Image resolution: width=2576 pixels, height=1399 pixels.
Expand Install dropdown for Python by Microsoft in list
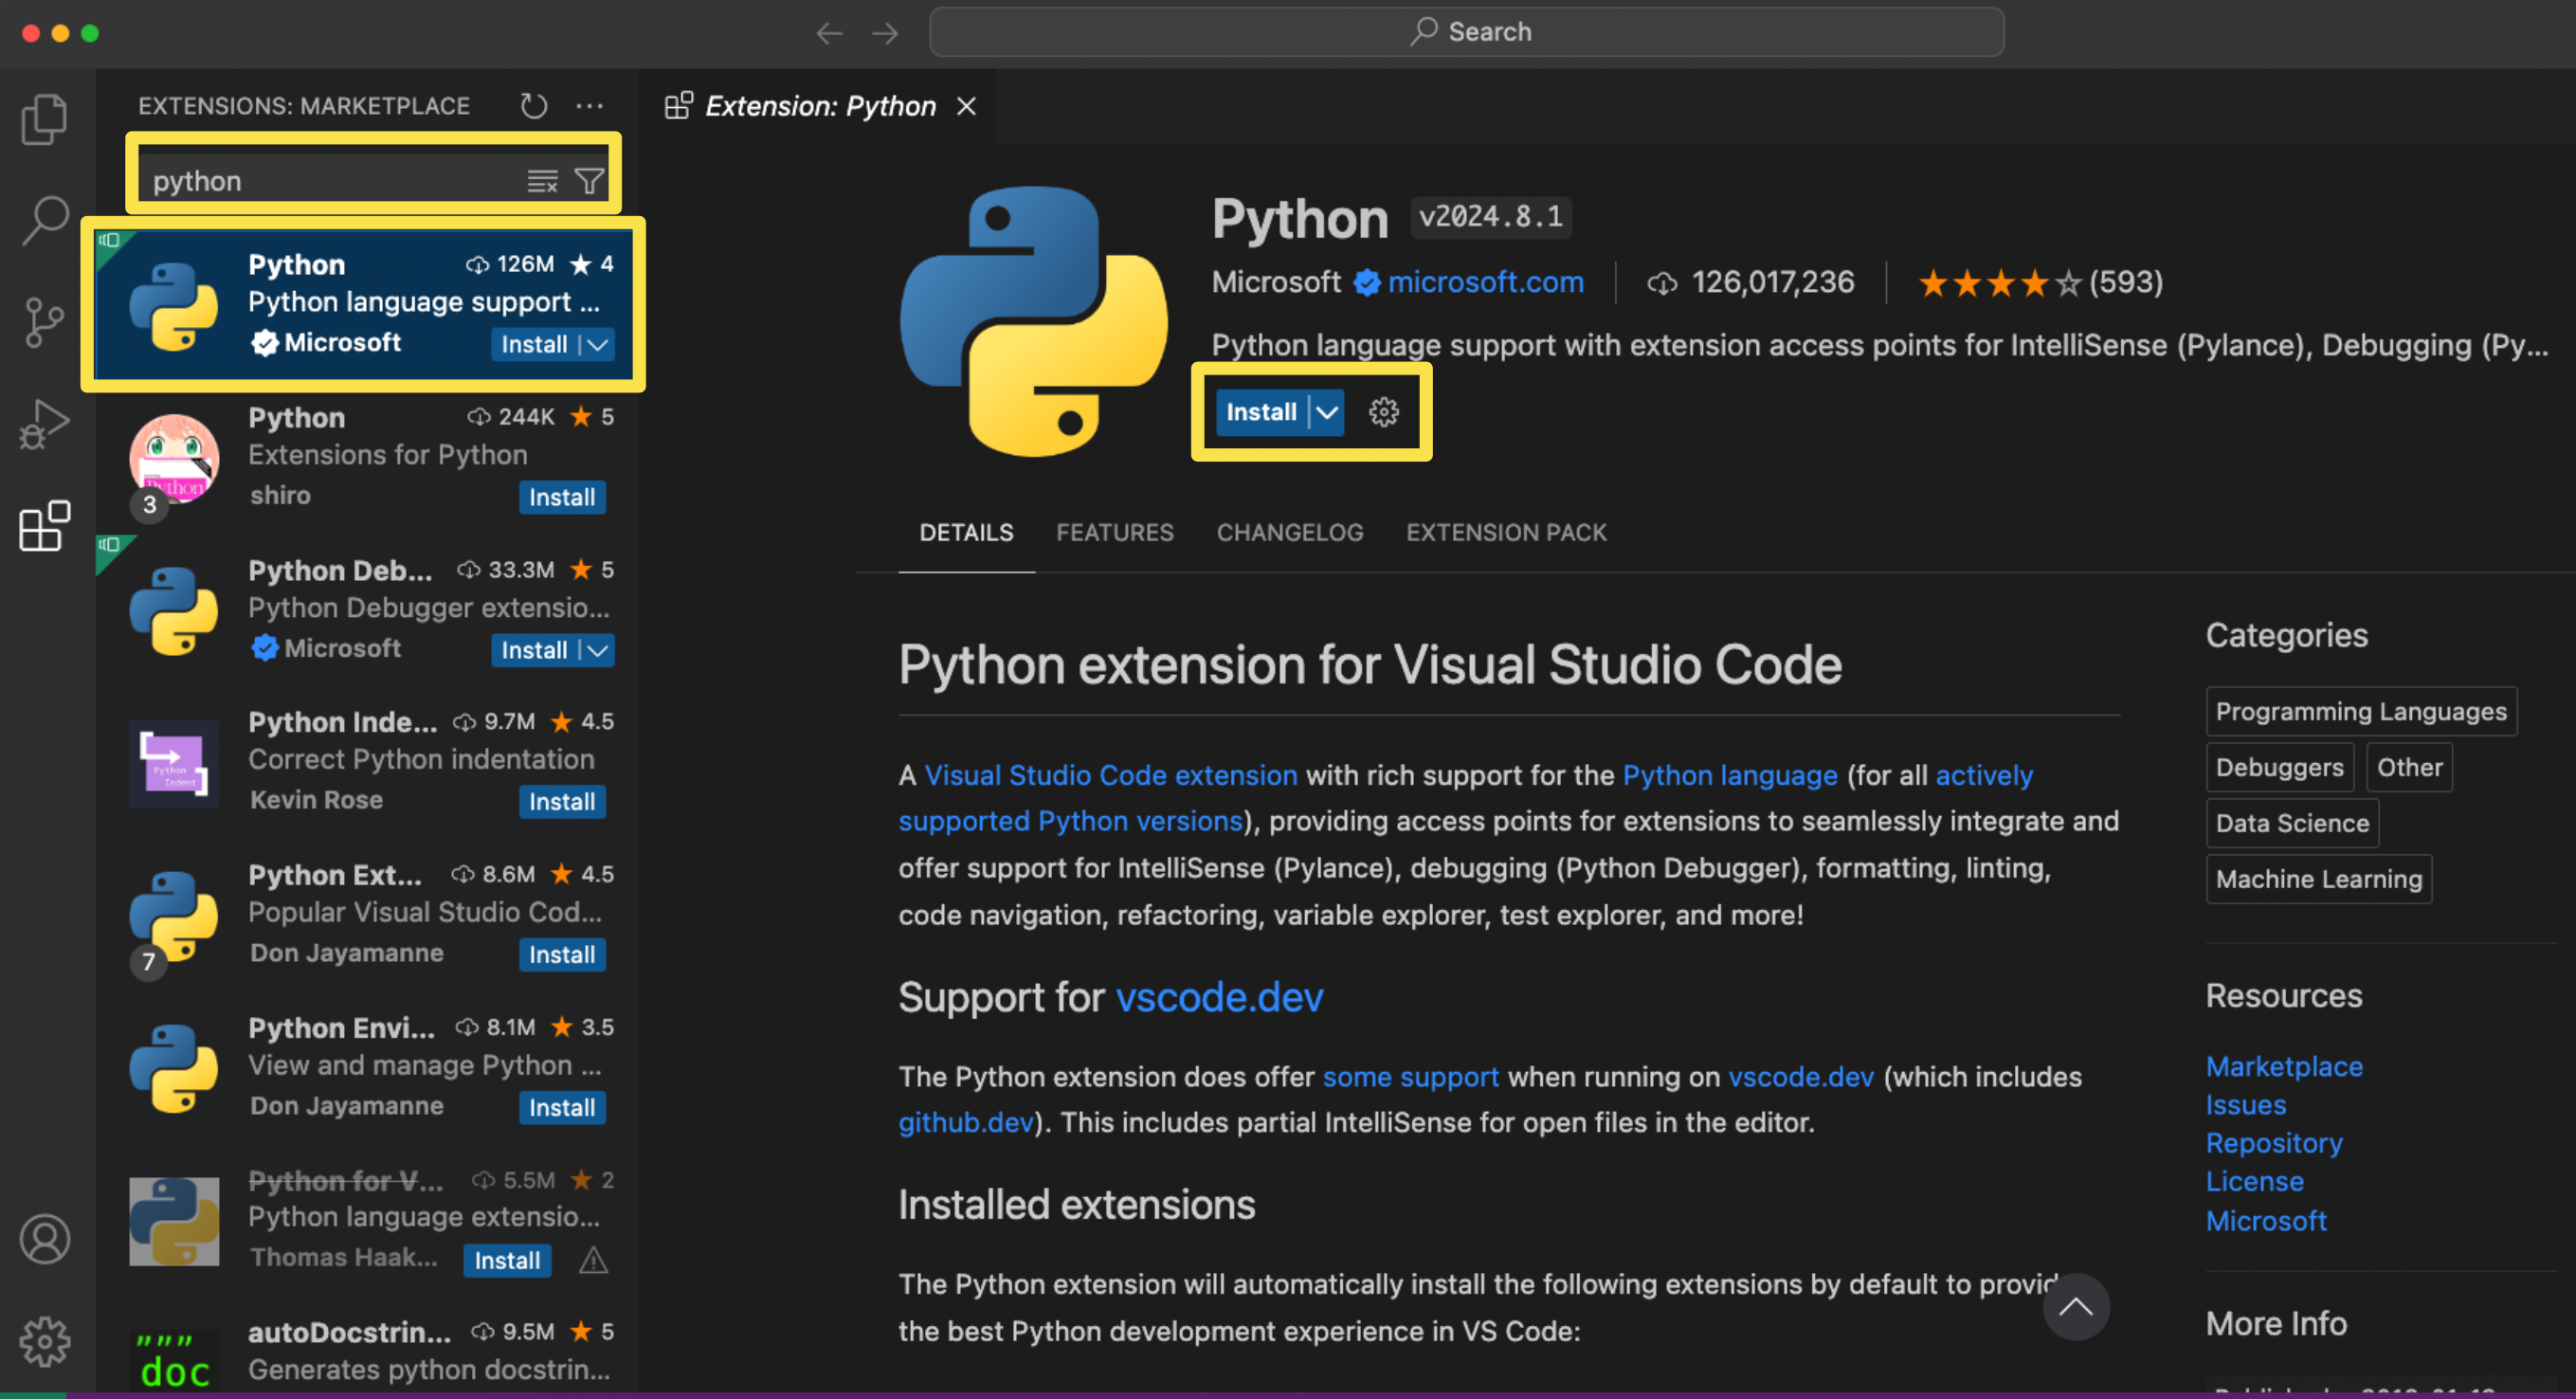pos(598,345)
